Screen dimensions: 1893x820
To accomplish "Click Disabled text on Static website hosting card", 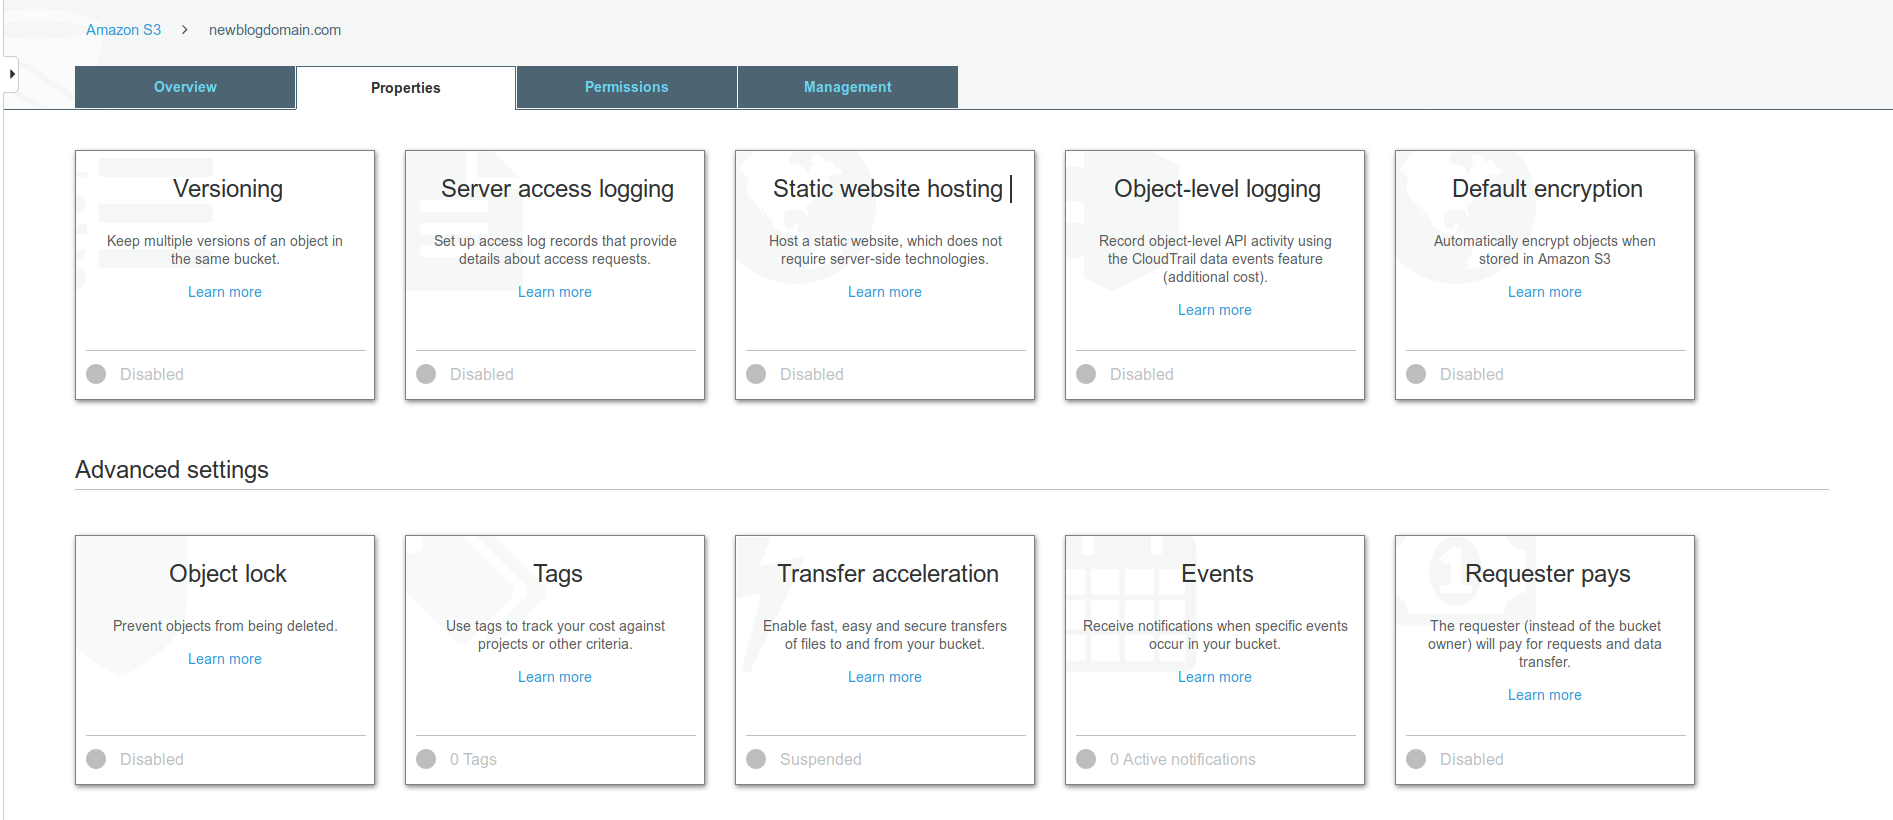I will [812, 374].
